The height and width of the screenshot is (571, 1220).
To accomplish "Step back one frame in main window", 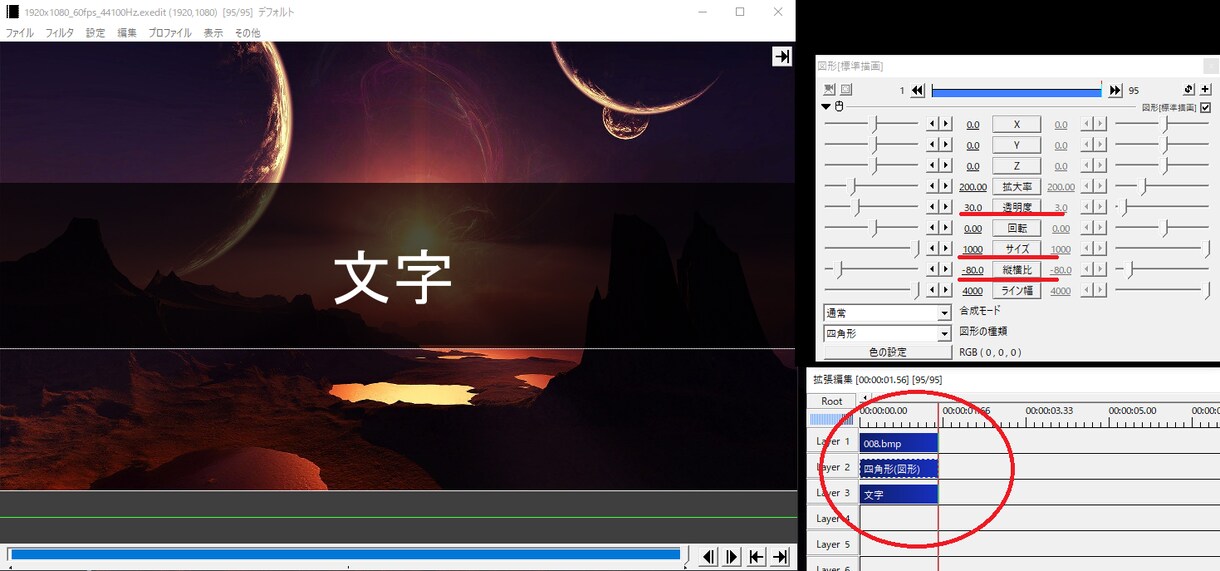I will [x=709, y=557].
